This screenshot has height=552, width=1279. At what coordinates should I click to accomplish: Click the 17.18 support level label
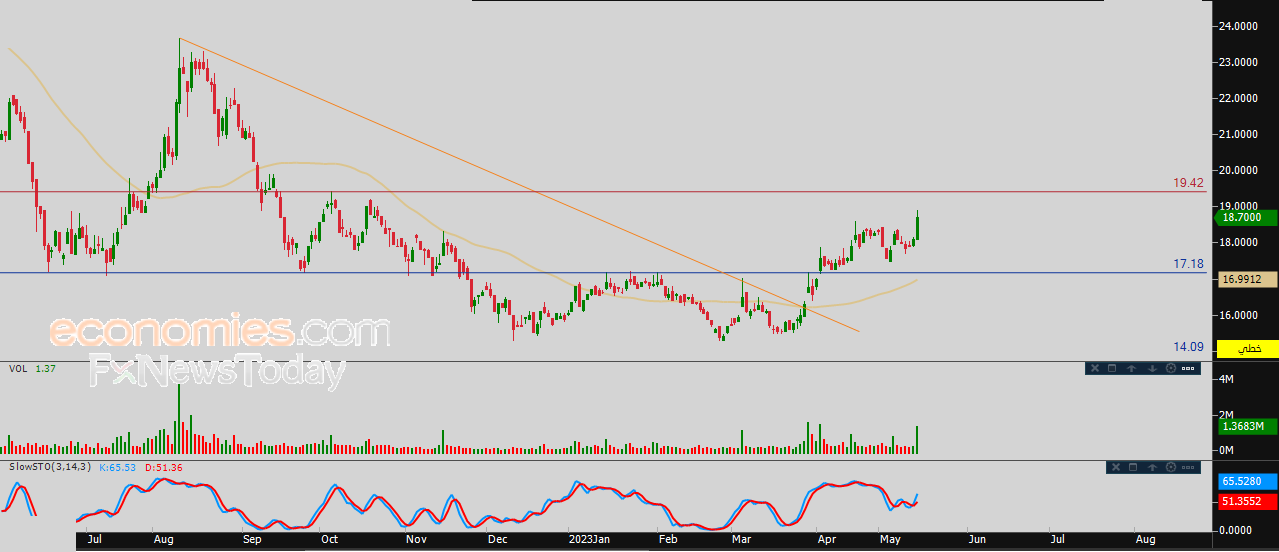tap(1188, 264)
